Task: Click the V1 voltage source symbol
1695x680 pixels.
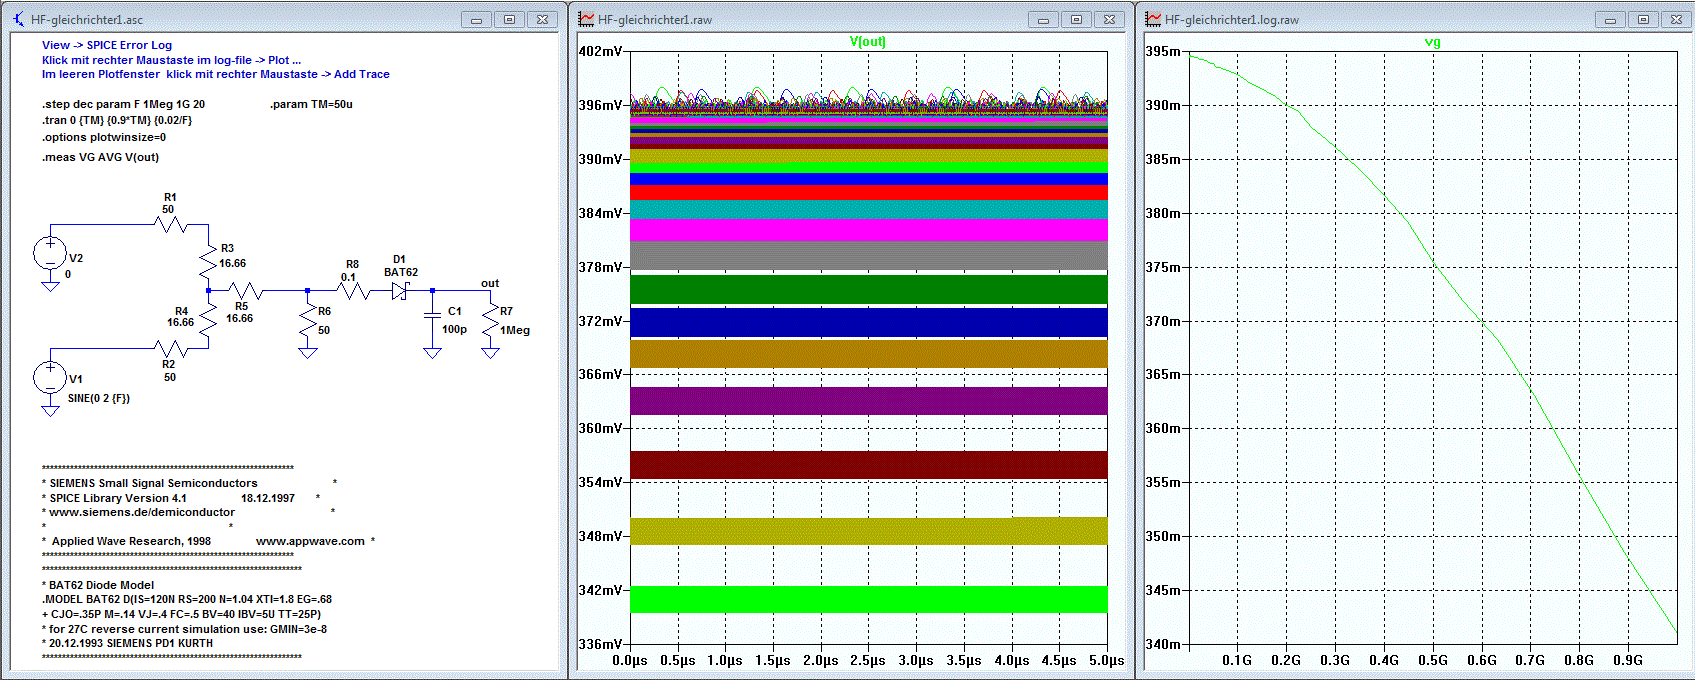Action: coord(50,377)
